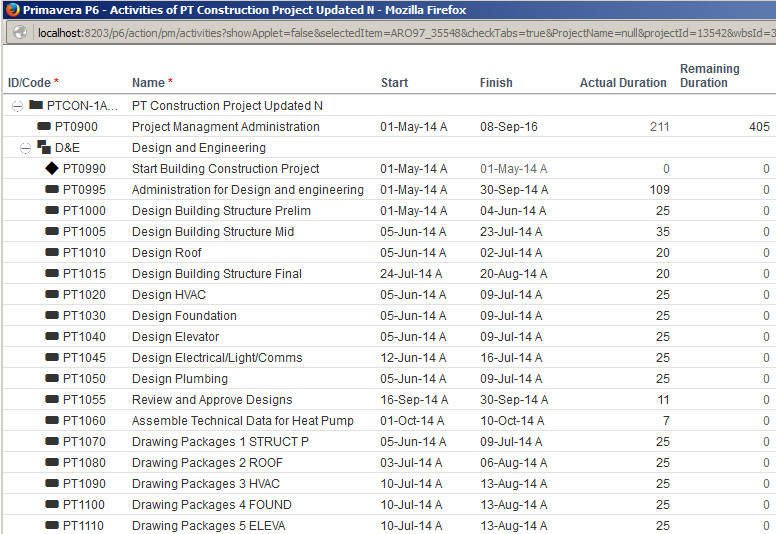
Task: Select 'Design Electrical/Light/Comms' activity name
Action: coord(217,358)
